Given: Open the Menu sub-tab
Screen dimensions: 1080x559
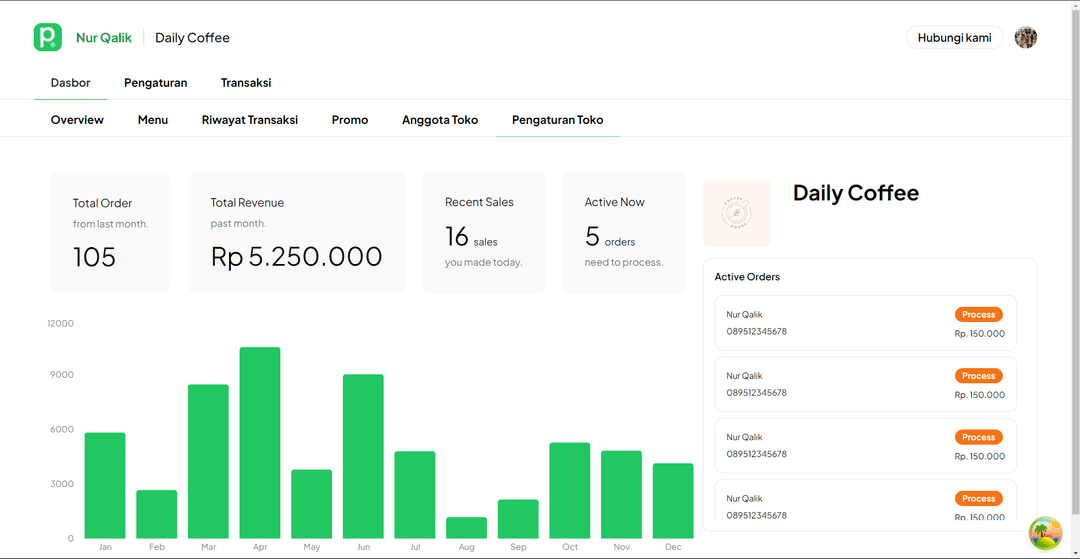Looking at the screenshot, I should pyautogui.click(x=153, y=120).
